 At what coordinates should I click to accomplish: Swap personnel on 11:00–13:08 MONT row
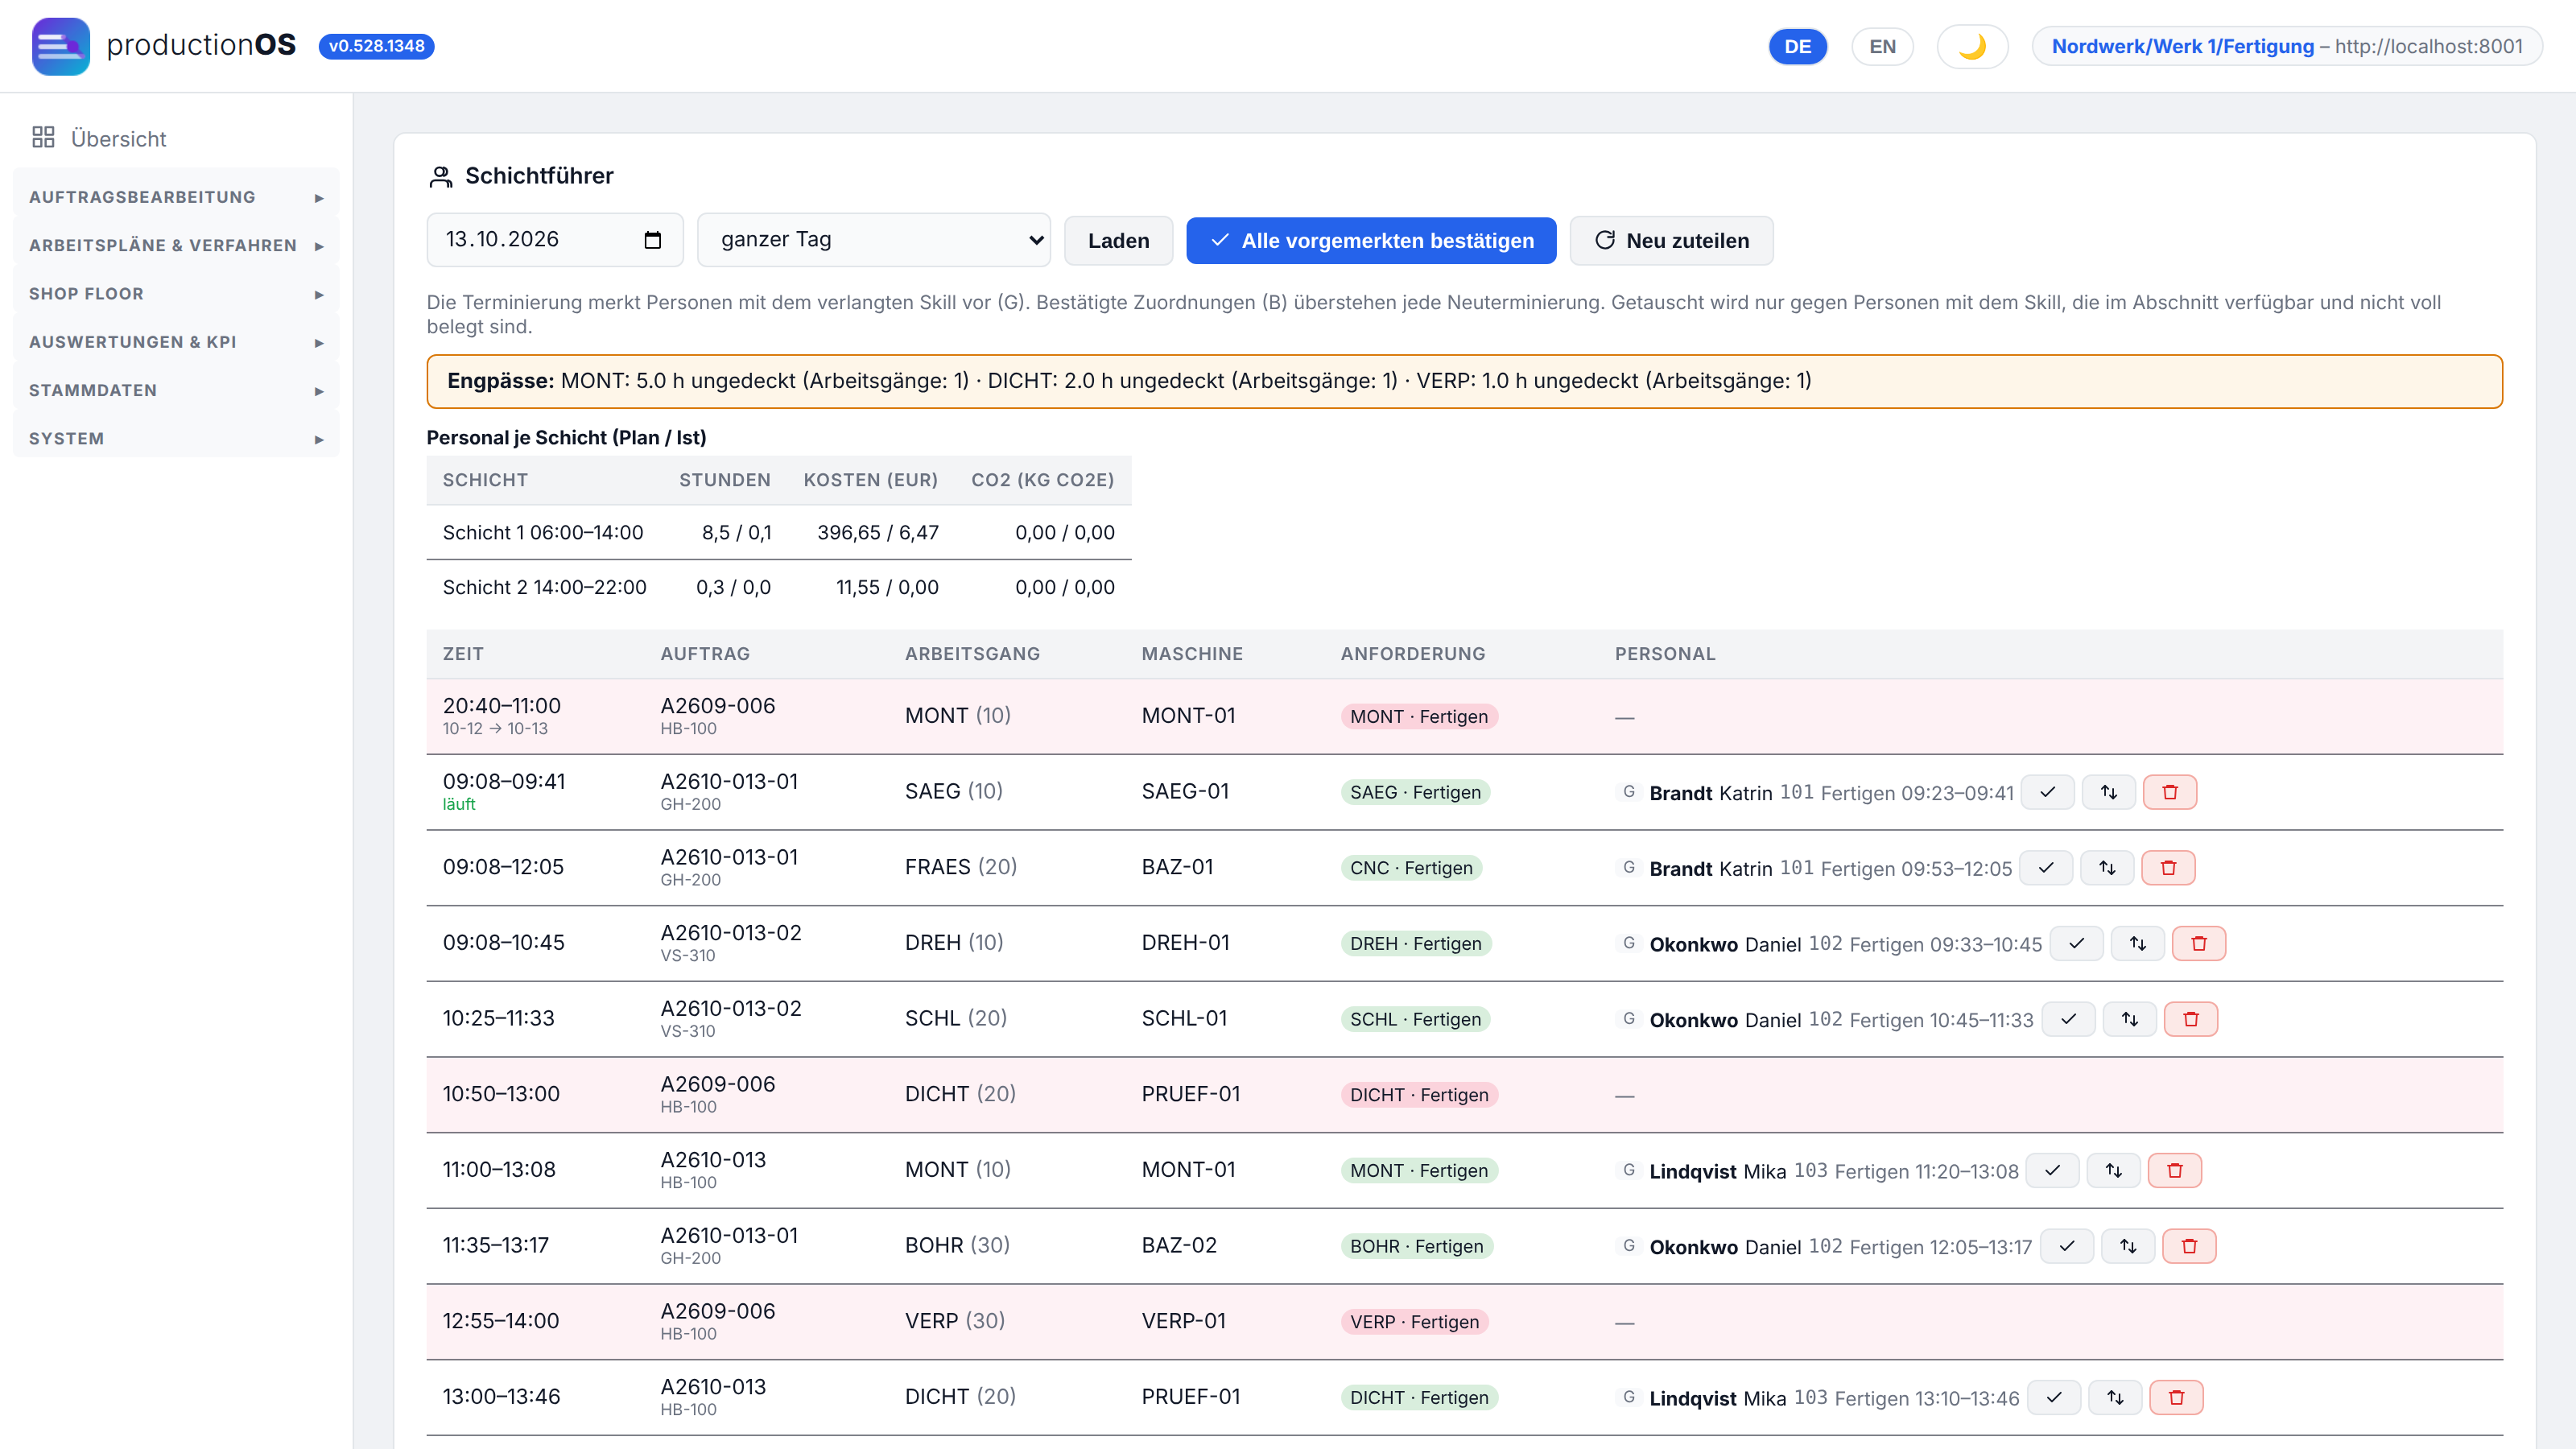pyautogui.click(x=2113, y=1170)
